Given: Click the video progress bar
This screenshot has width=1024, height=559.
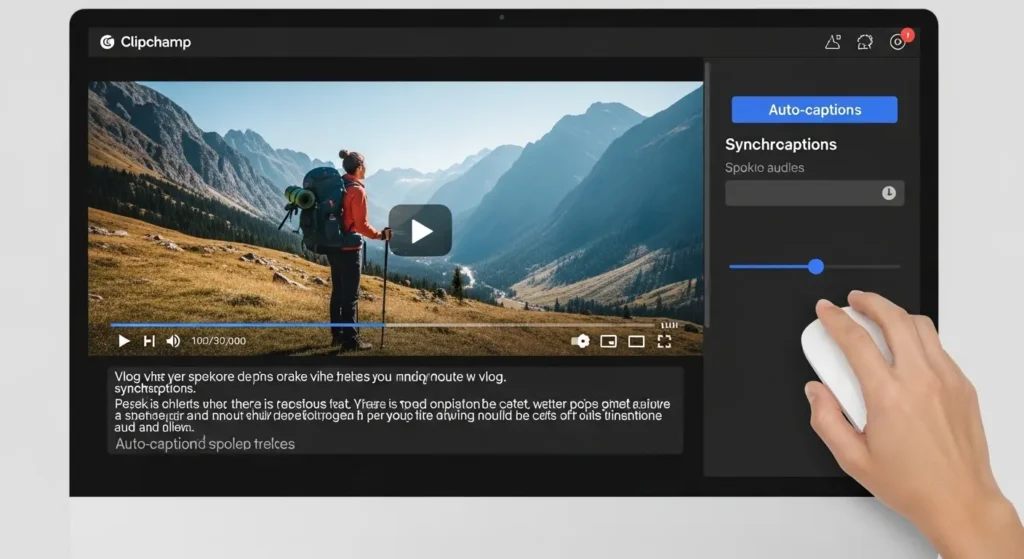Looking at the screenshot, I should [x=380, y=324].
